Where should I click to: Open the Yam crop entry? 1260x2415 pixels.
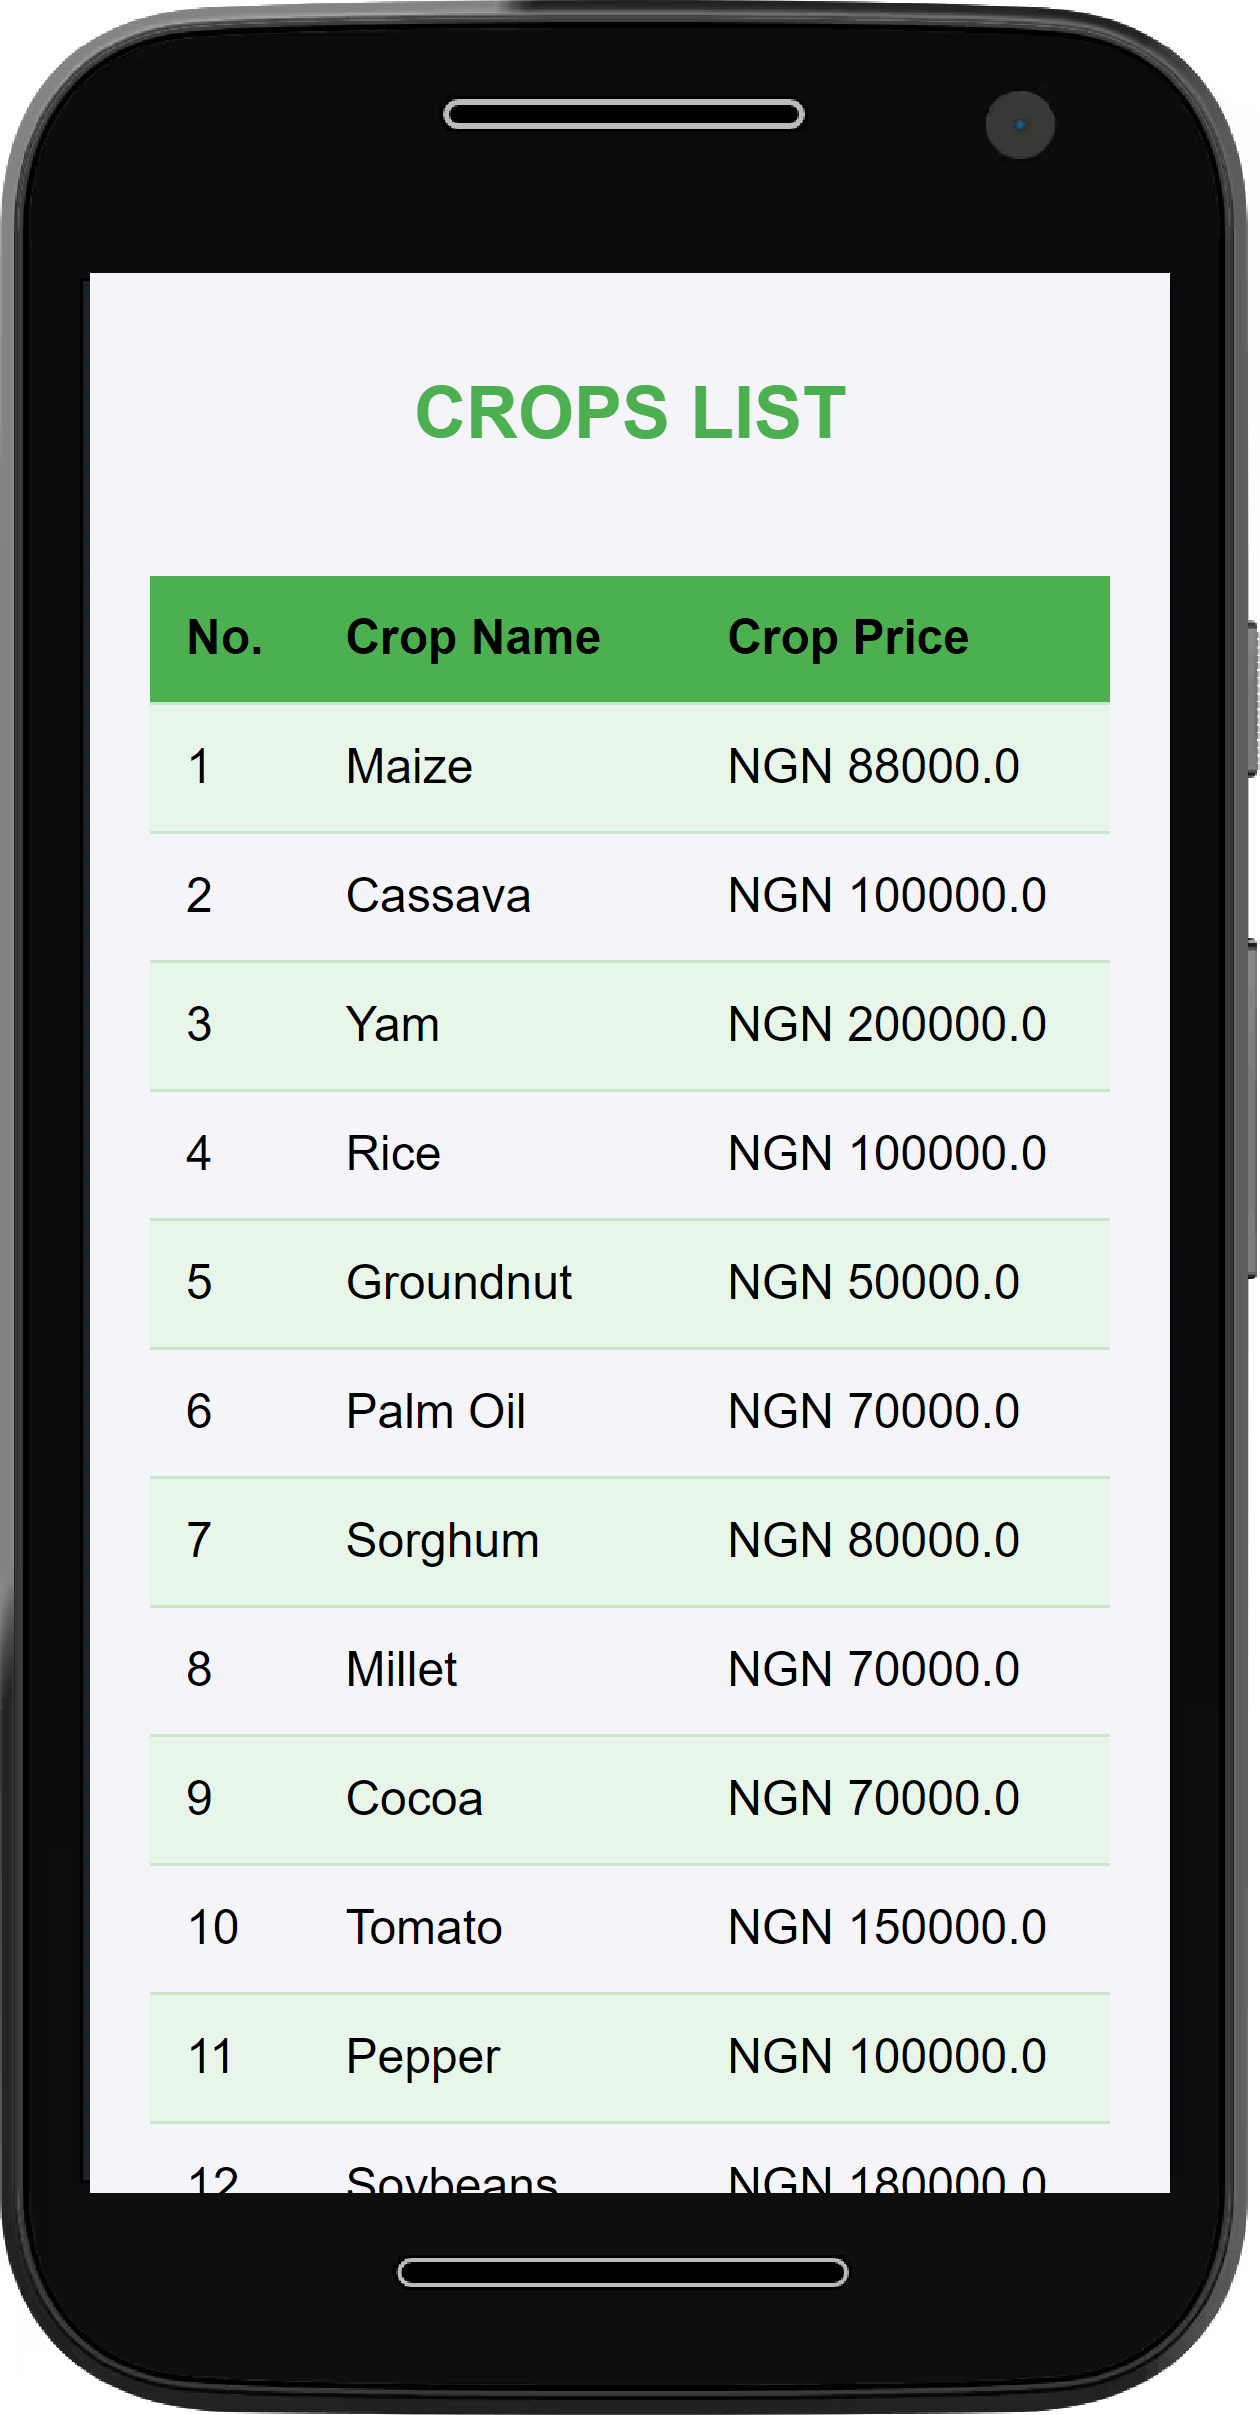pyautogui.click(x=393, y=1024)
